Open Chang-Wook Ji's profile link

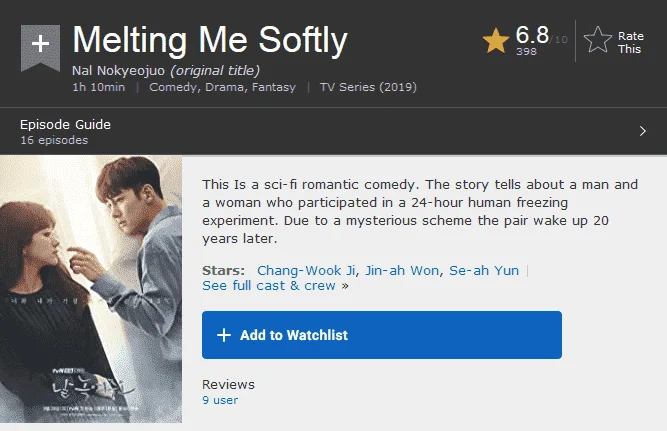click(x=306, y=271)
